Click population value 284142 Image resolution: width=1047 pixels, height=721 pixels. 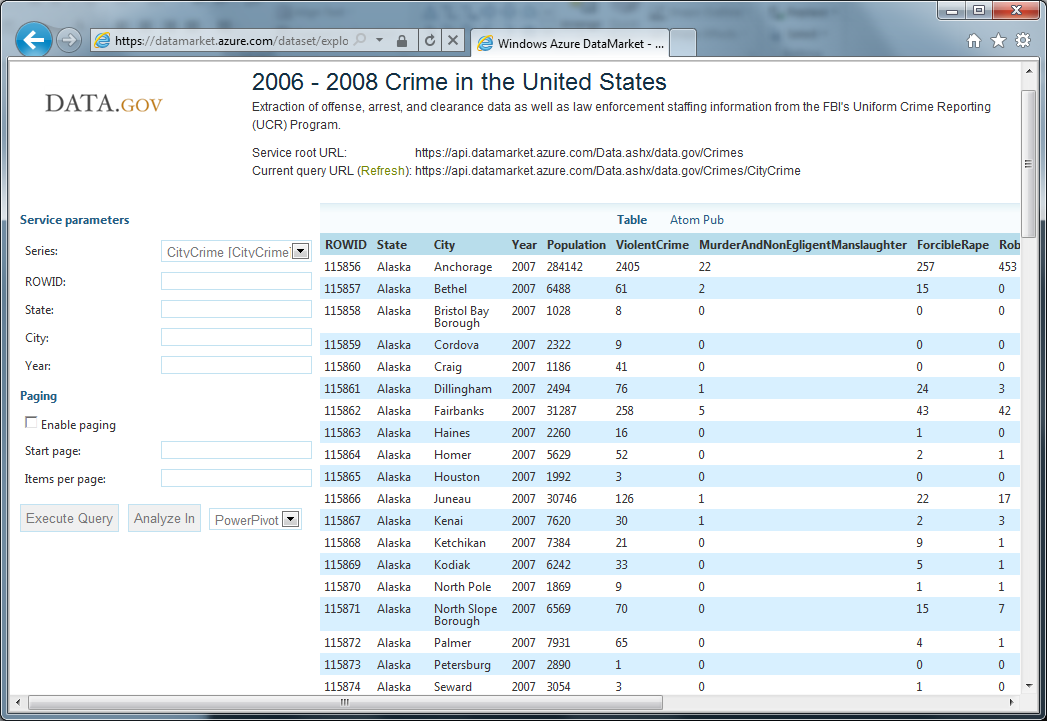click(565, 267)
